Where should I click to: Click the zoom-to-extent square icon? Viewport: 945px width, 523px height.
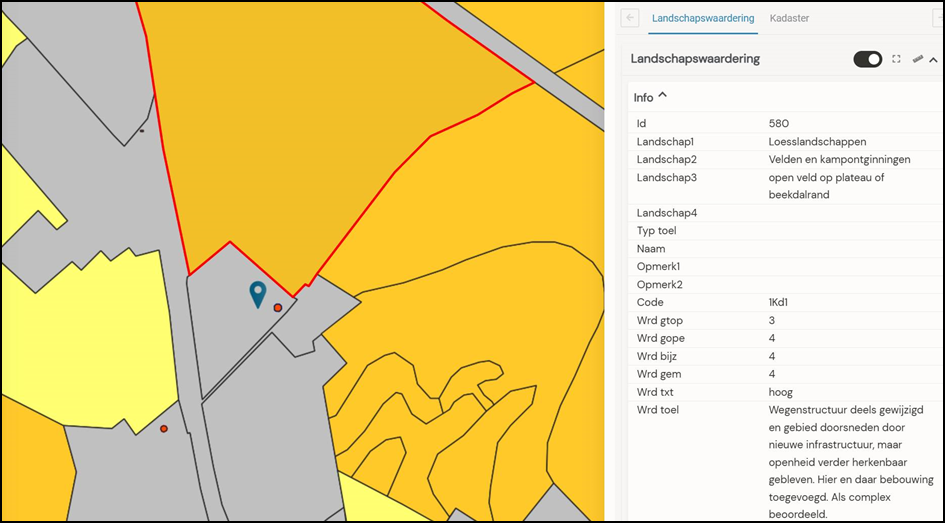(x=896, y=59)
